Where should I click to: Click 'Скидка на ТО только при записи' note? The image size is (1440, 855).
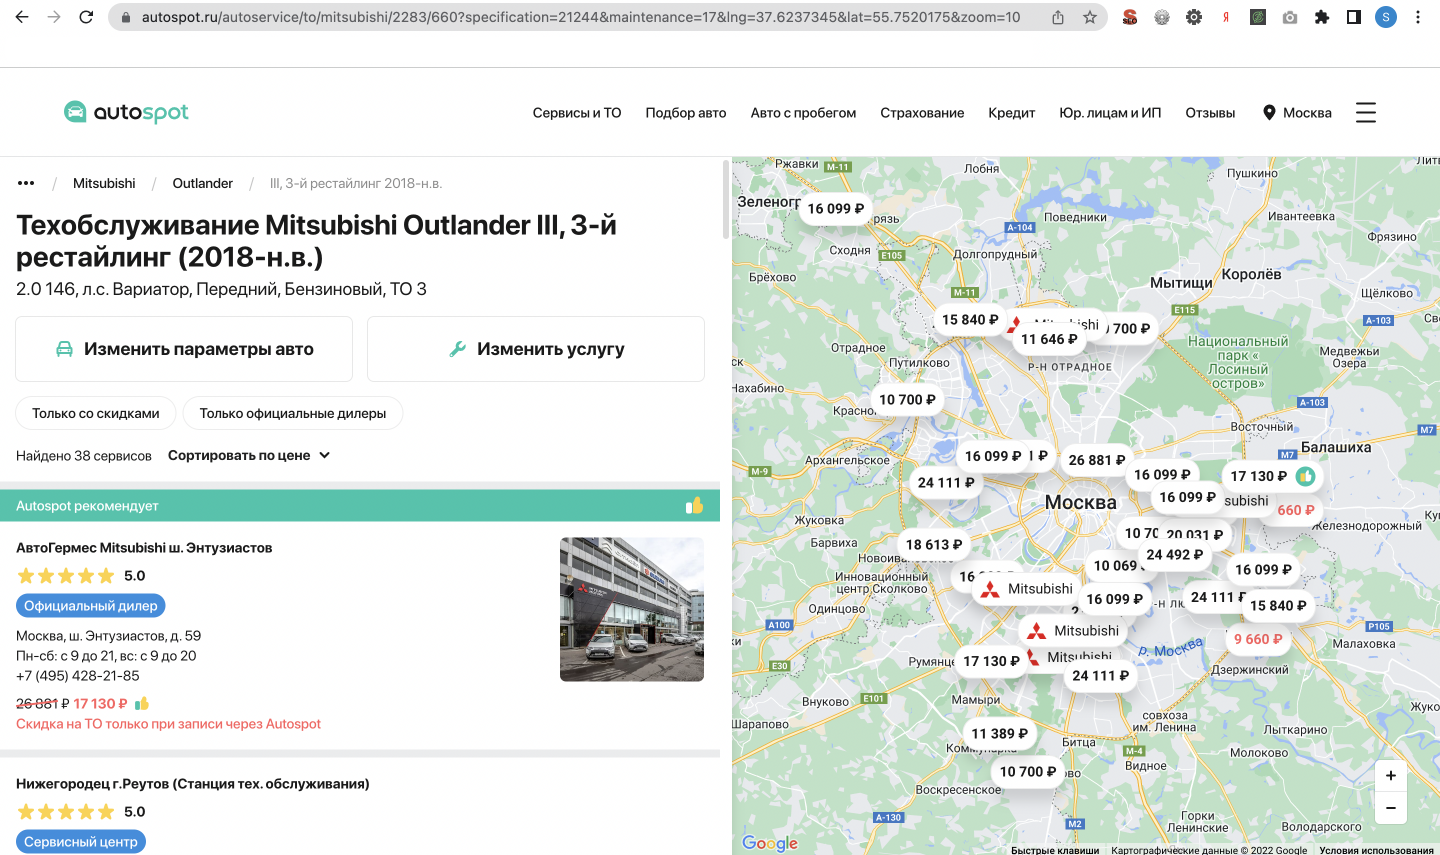168,724
